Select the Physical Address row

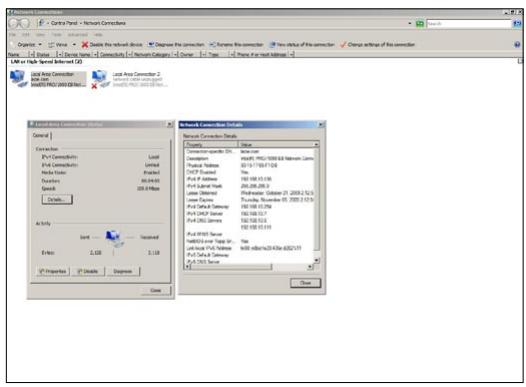click(x=249, y=165)
